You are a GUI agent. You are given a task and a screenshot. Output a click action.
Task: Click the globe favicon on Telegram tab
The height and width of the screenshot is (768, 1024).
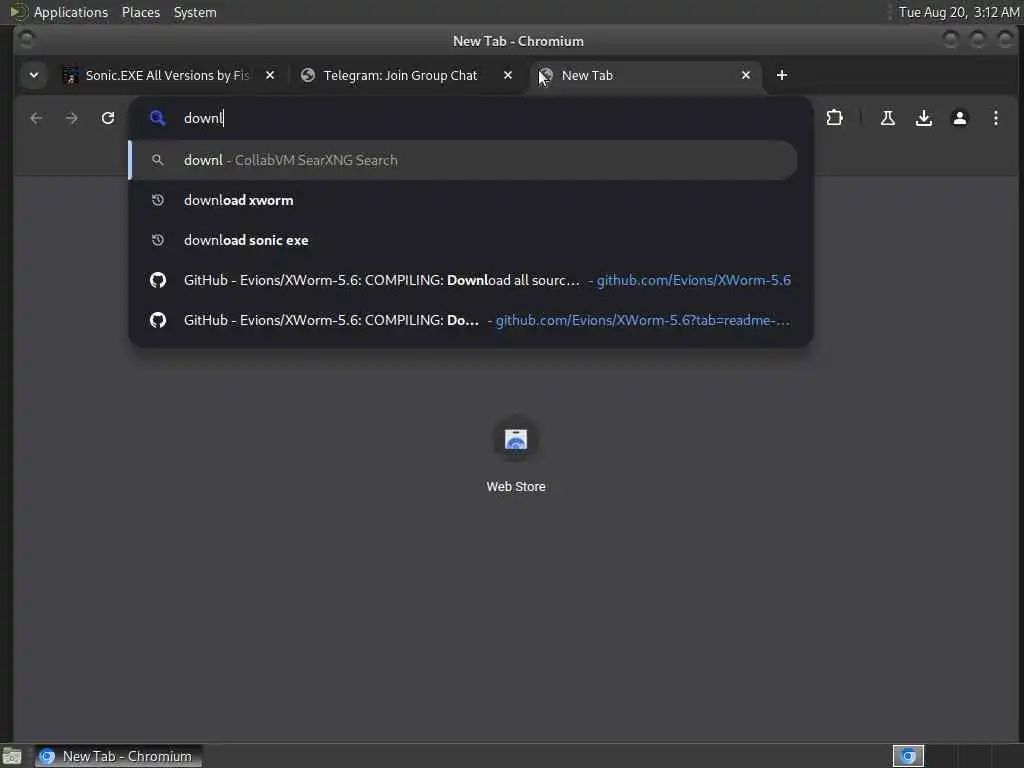(308, 75)
